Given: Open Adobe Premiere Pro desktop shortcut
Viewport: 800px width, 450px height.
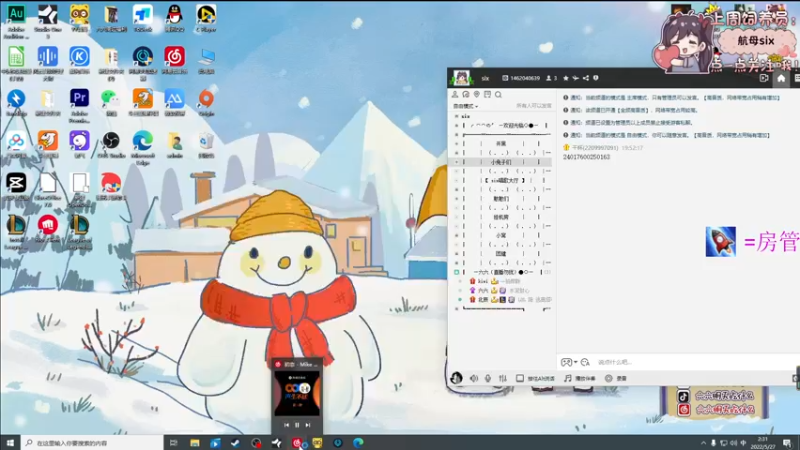Looking at the screenshot, I should click(x=79, y=105).
